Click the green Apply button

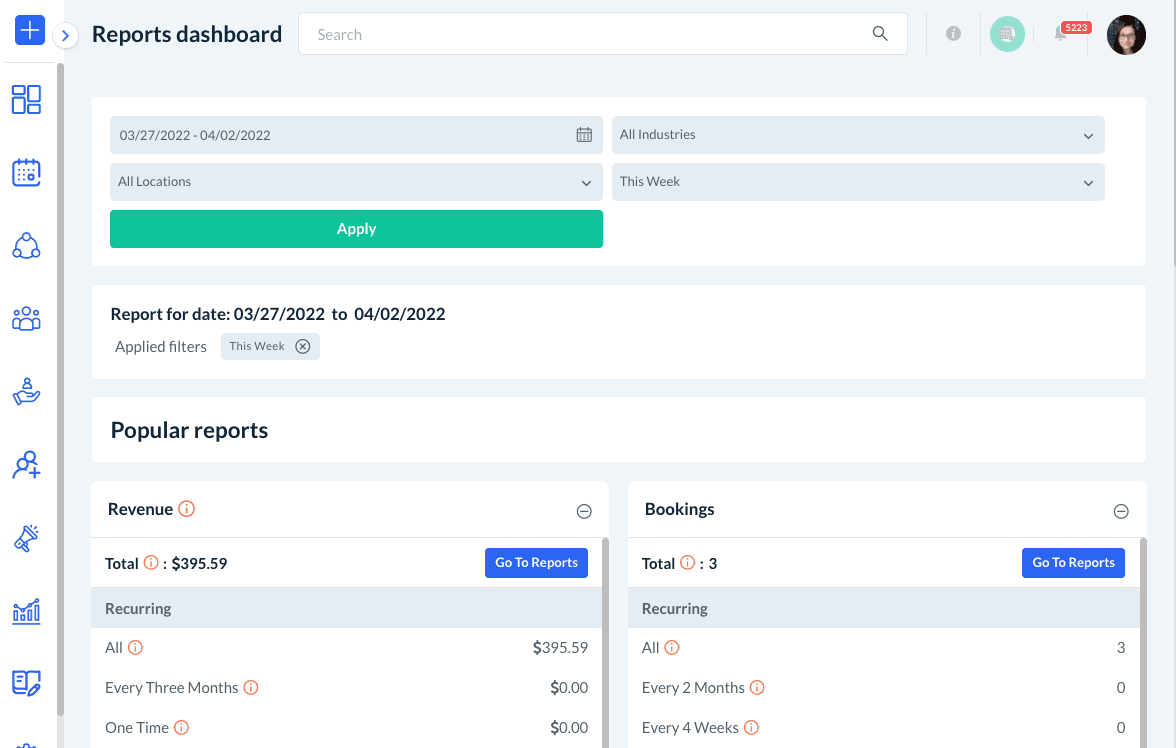(x=356, y=229)
